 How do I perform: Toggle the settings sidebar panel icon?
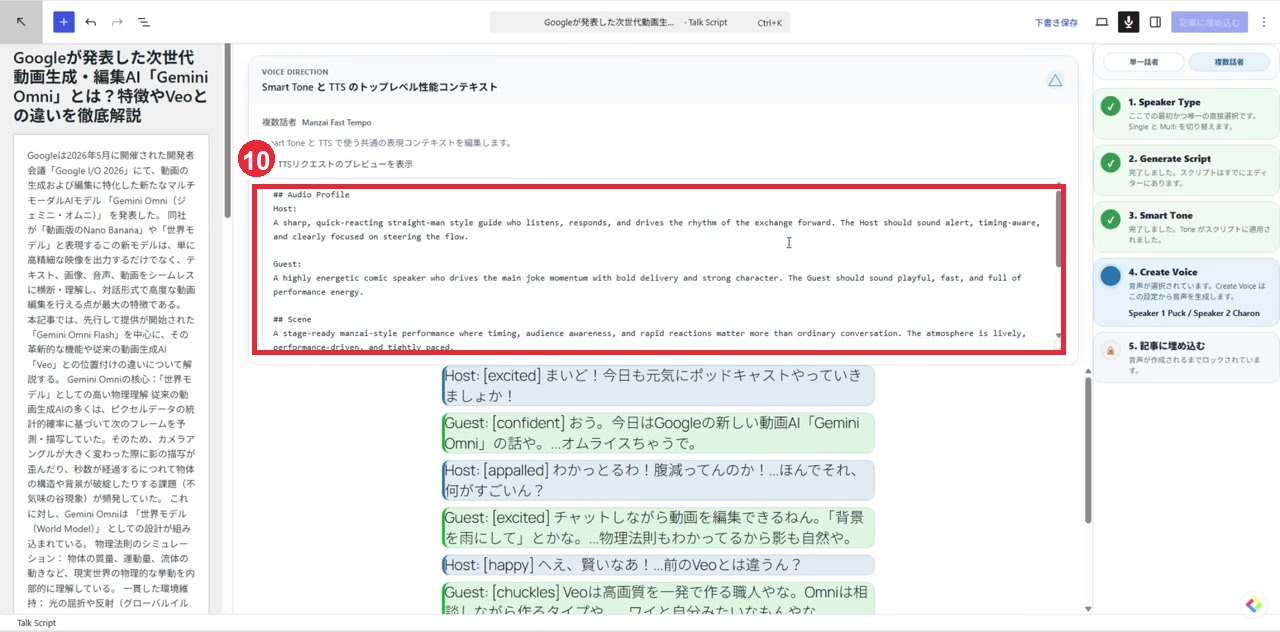point(1155,21)
